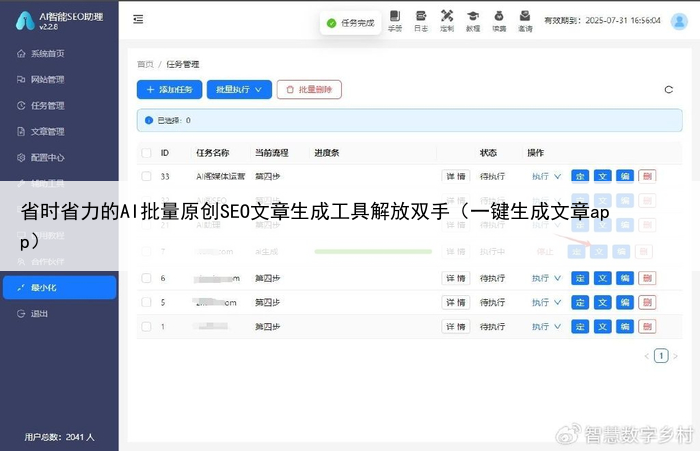Image resolution: width=700 pixels, height=451 pixels.
Task: Open the 教程 tutorial icon
Action: pos(473,20)
